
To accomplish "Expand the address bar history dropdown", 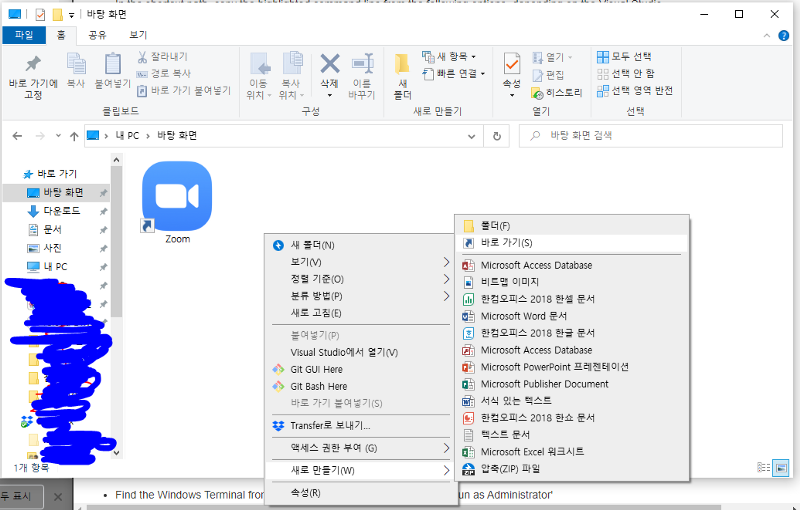I will click(471, 136).
